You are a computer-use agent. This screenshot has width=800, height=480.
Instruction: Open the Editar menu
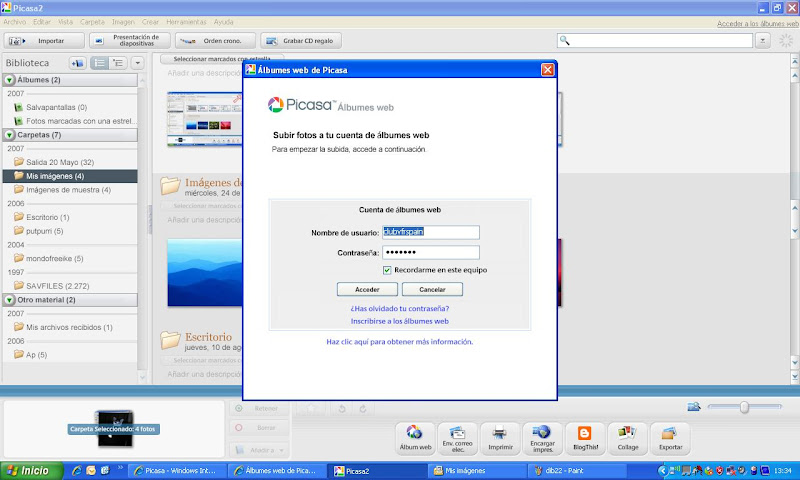point(42,22)
